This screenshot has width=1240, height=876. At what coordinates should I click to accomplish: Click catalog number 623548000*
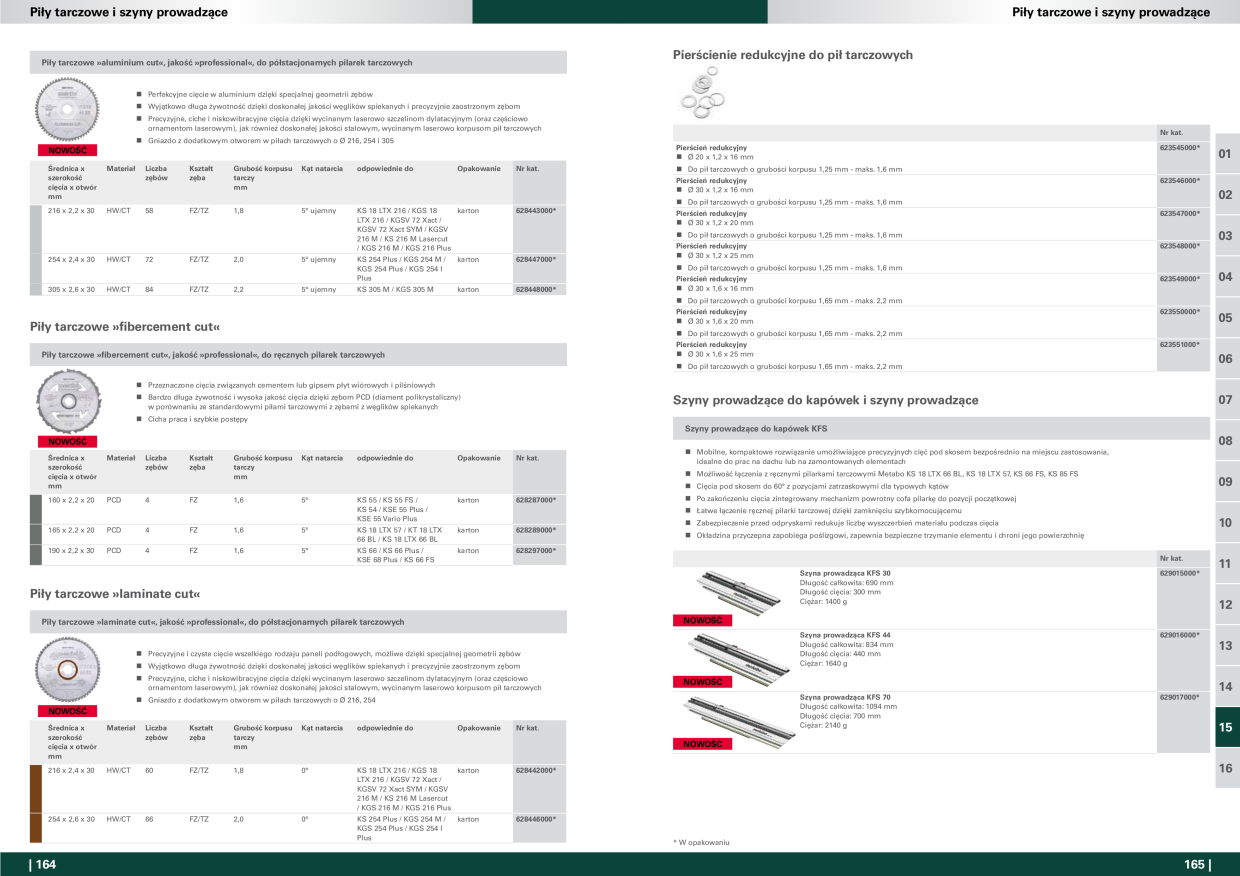click(1180, 245)
